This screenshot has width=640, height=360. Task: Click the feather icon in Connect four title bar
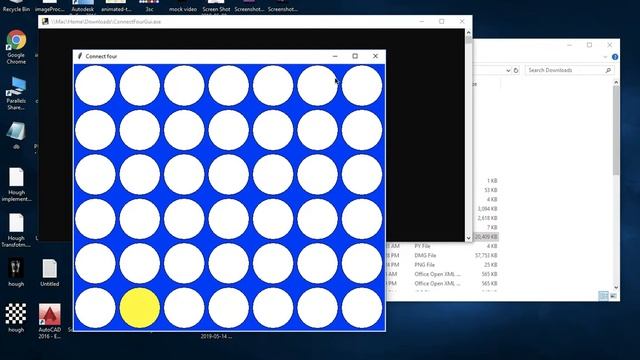80,56
